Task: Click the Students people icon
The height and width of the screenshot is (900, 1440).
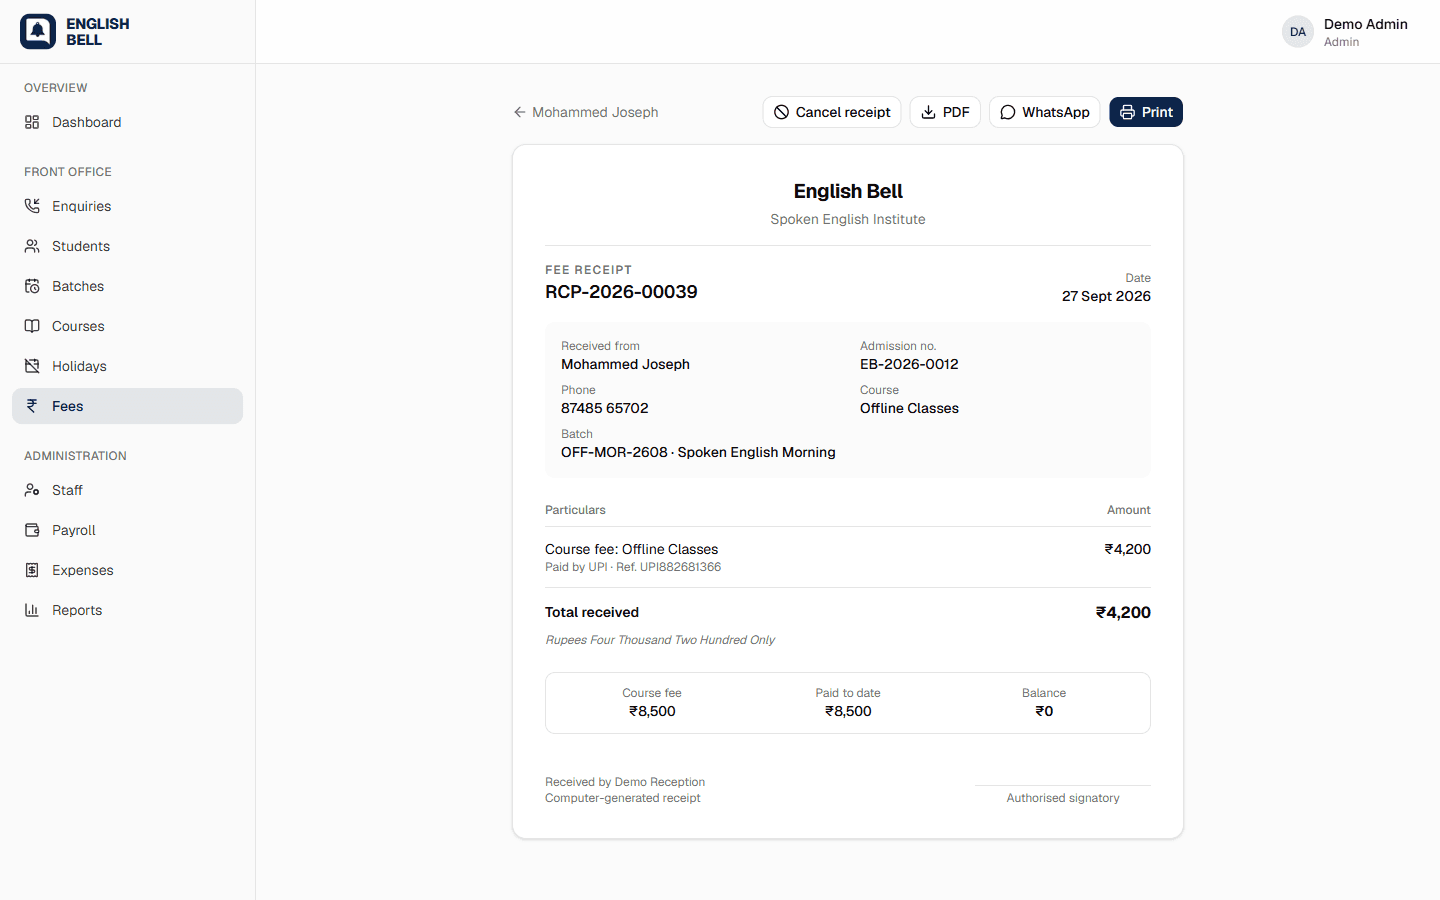Action: pyautogui.click(x=32, y=246)
